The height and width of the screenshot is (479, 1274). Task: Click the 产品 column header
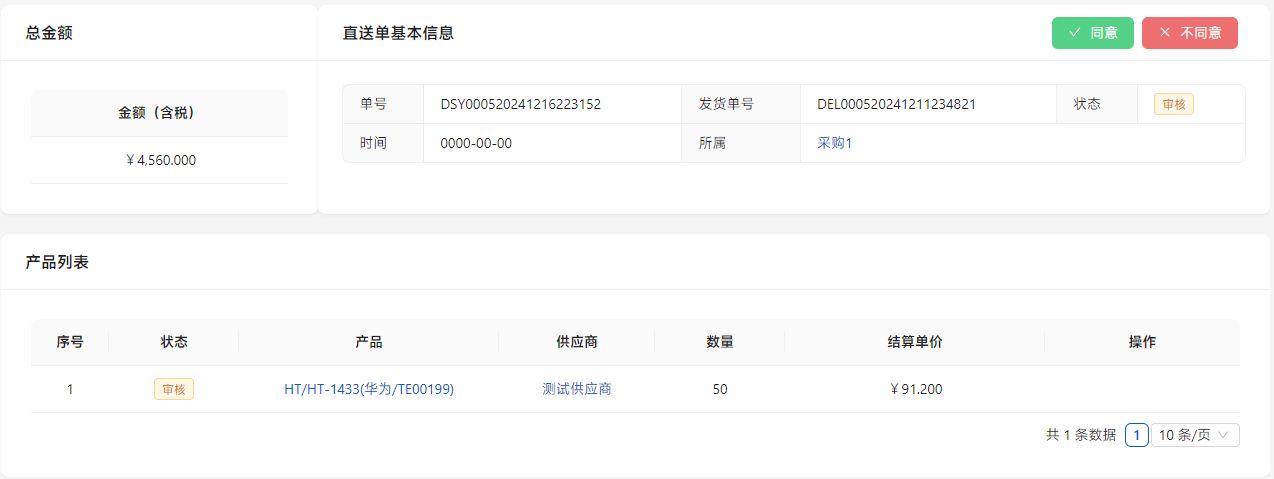(x=369, y=342)
